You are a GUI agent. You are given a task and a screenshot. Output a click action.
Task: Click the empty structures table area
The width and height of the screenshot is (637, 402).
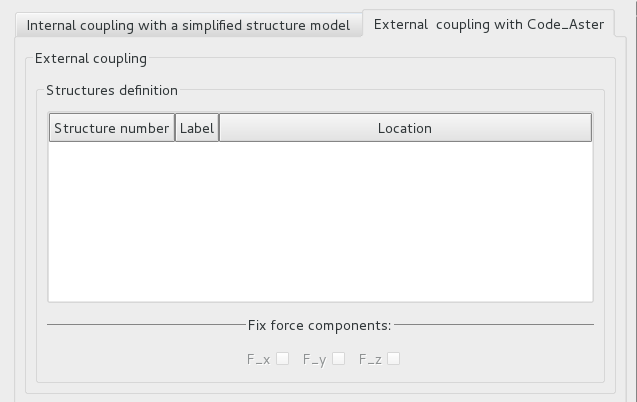coord(320,220)
